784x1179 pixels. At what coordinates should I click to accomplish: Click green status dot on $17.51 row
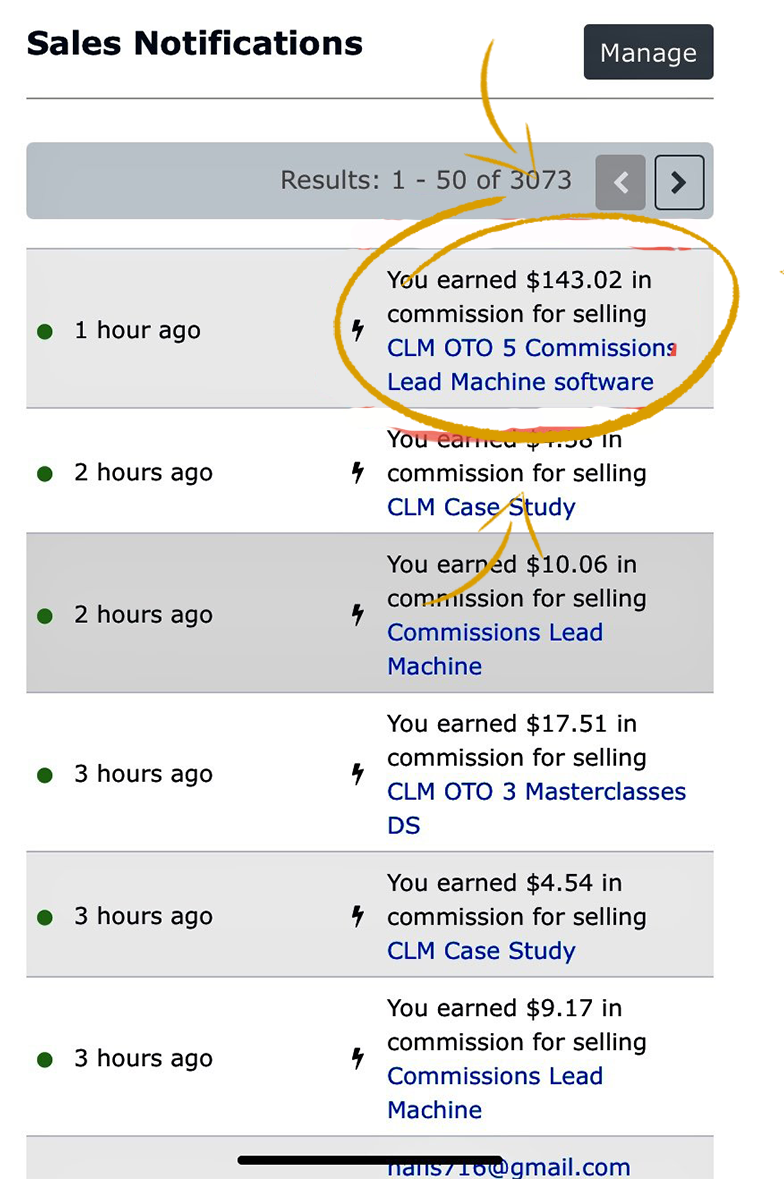[x=44, y=775]
